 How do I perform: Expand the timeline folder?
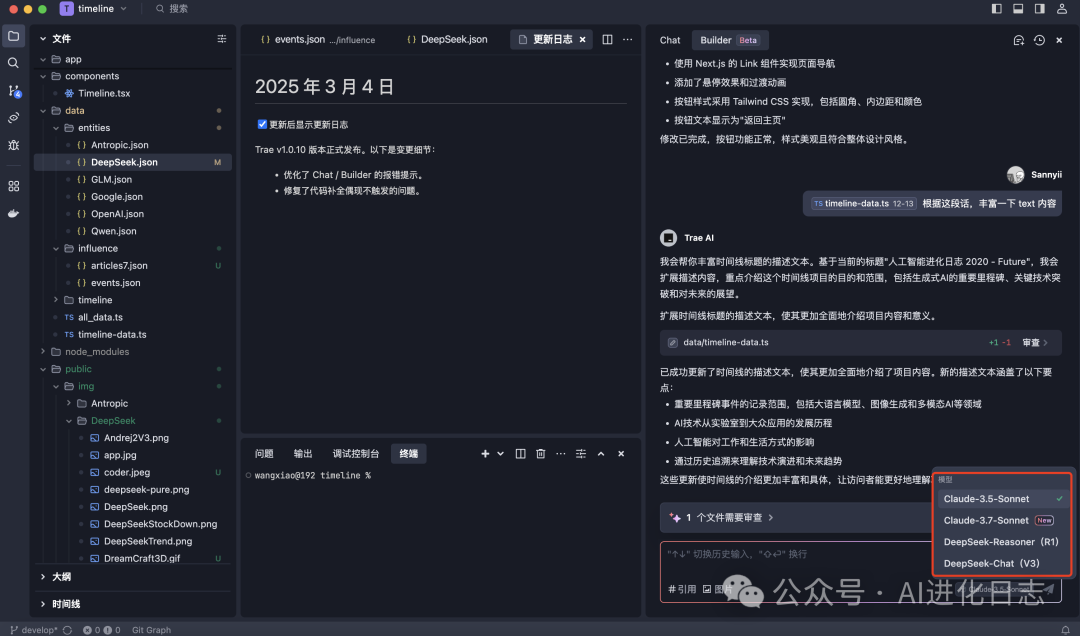(x=56, y=300)
